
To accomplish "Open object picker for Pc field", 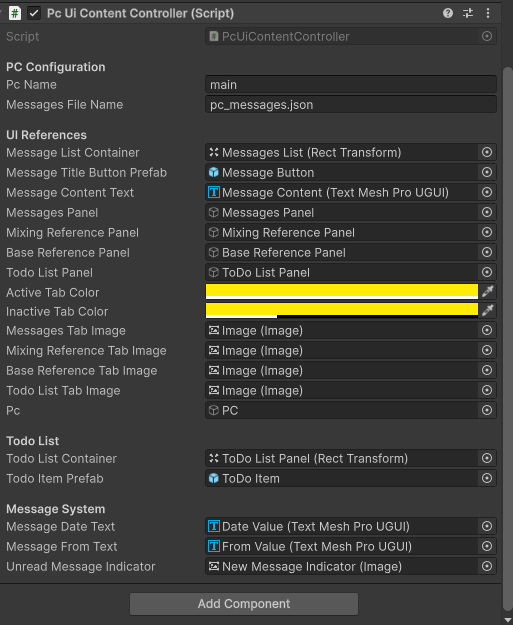I will click(487, 410).
